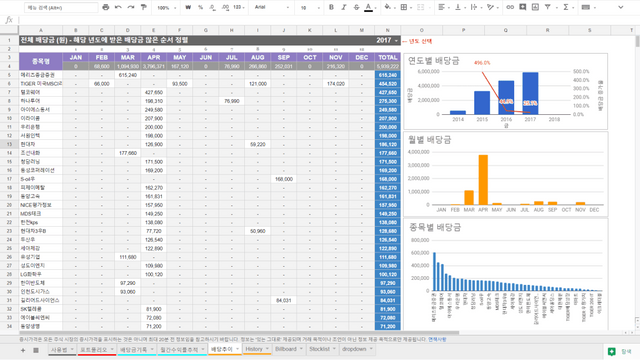Open horizontal align options
The height and width of the screenshot is (360, 640).
click(443, 7)
